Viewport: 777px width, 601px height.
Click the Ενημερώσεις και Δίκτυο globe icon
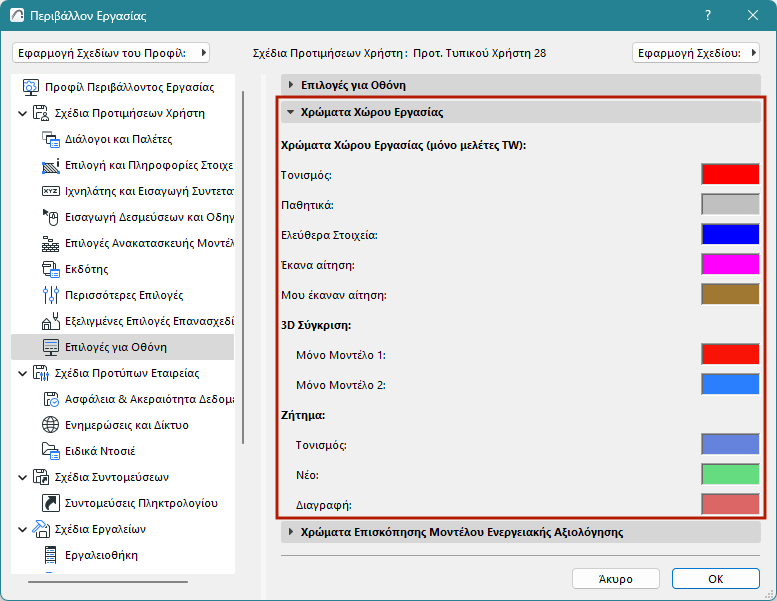click(x=51, y=425)
